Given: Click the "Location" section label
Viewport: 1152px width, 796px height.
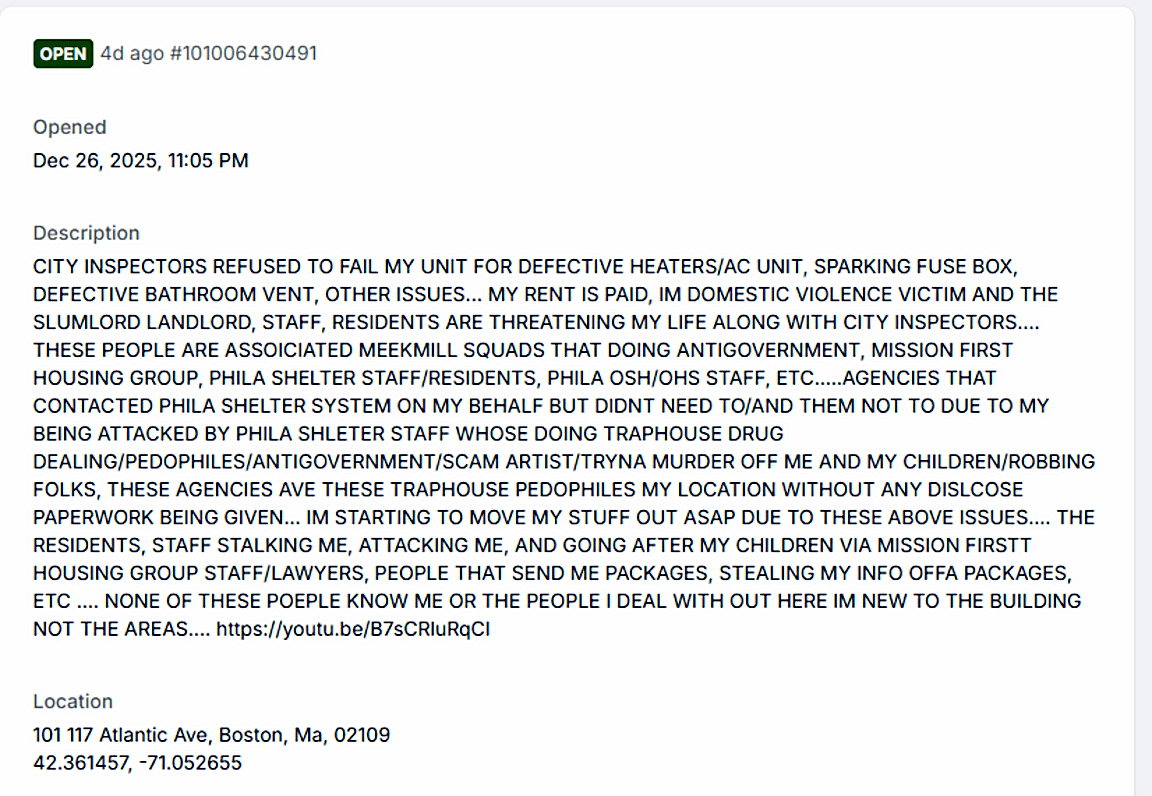Looking at the screenshot, I should (x=73, y=701).
